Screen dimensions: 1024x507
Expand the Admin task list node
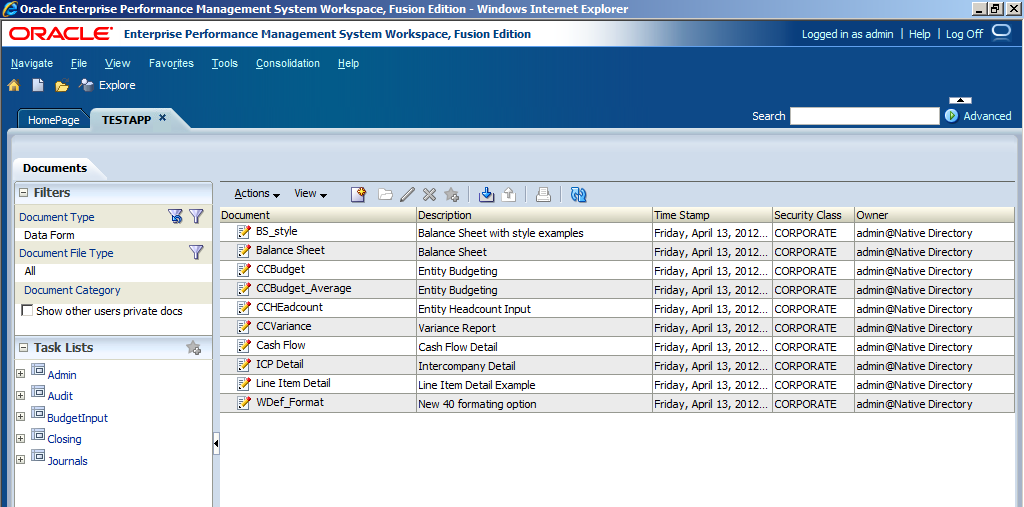tap(20, 374)
